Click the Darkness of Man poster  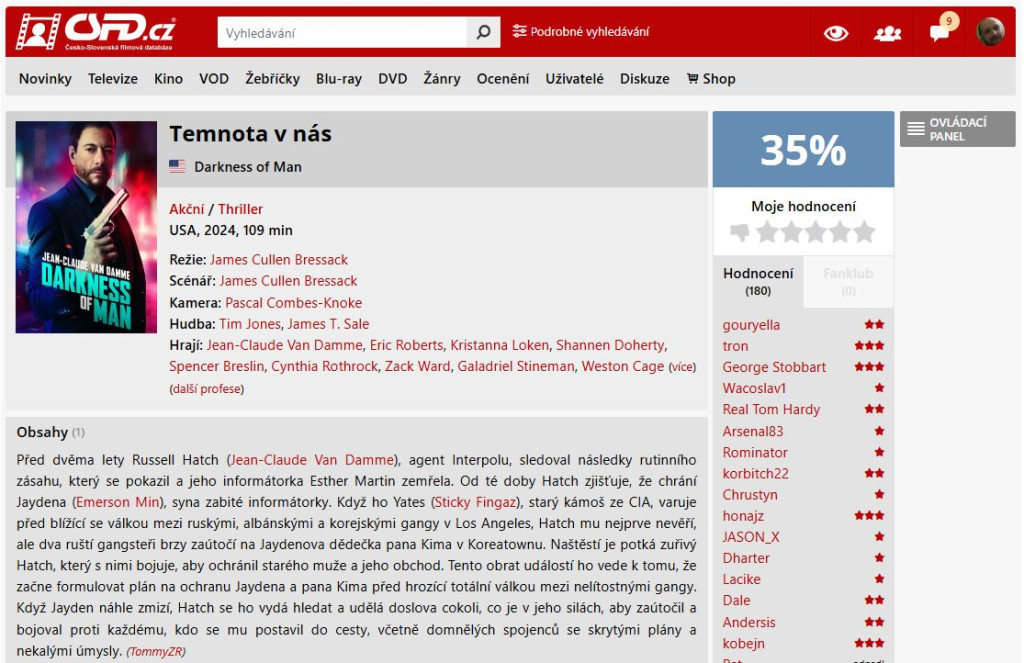click(x=86, y=227)
